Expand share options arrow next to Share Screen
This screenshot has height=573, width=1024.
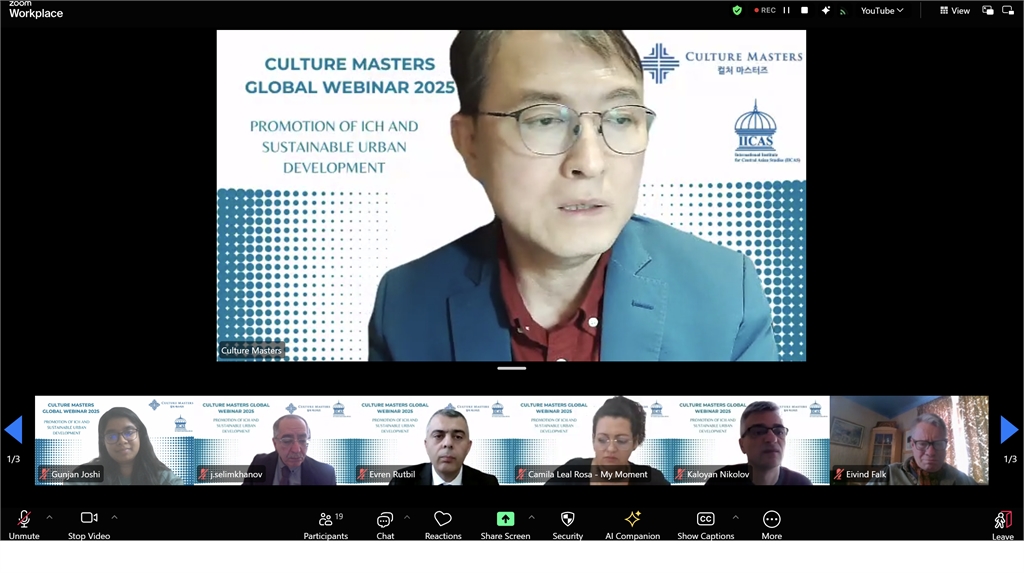pyautogui.click(x=532, y=517)
